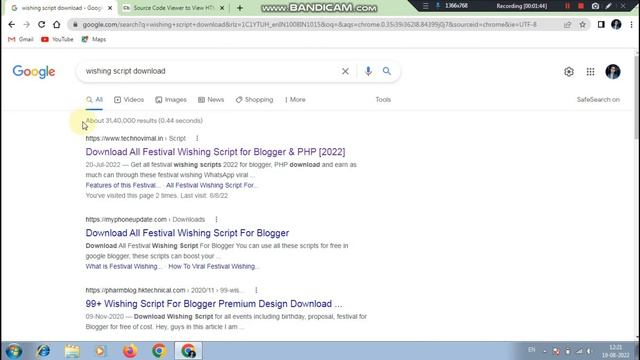Viewport: 640px width, 360px height.
Task: Go back to previous page in browser
Action: (x=11, y=24)
